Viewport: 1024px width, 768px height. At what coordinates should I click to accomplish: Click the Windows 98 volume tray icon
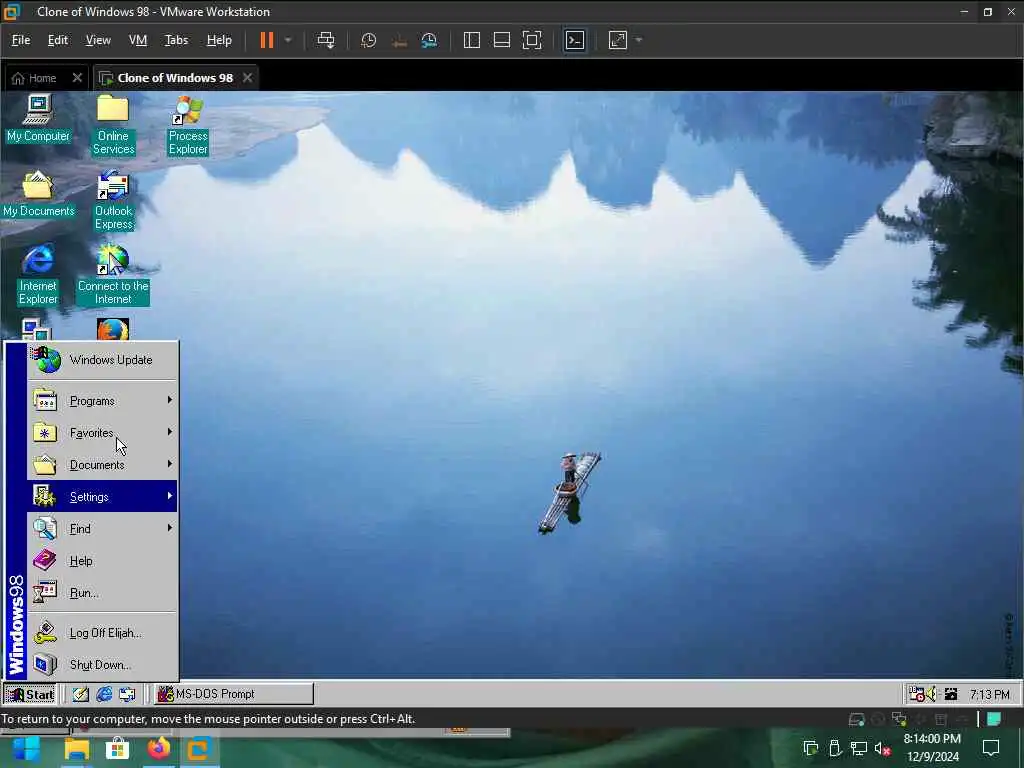[x=932, y=694]
